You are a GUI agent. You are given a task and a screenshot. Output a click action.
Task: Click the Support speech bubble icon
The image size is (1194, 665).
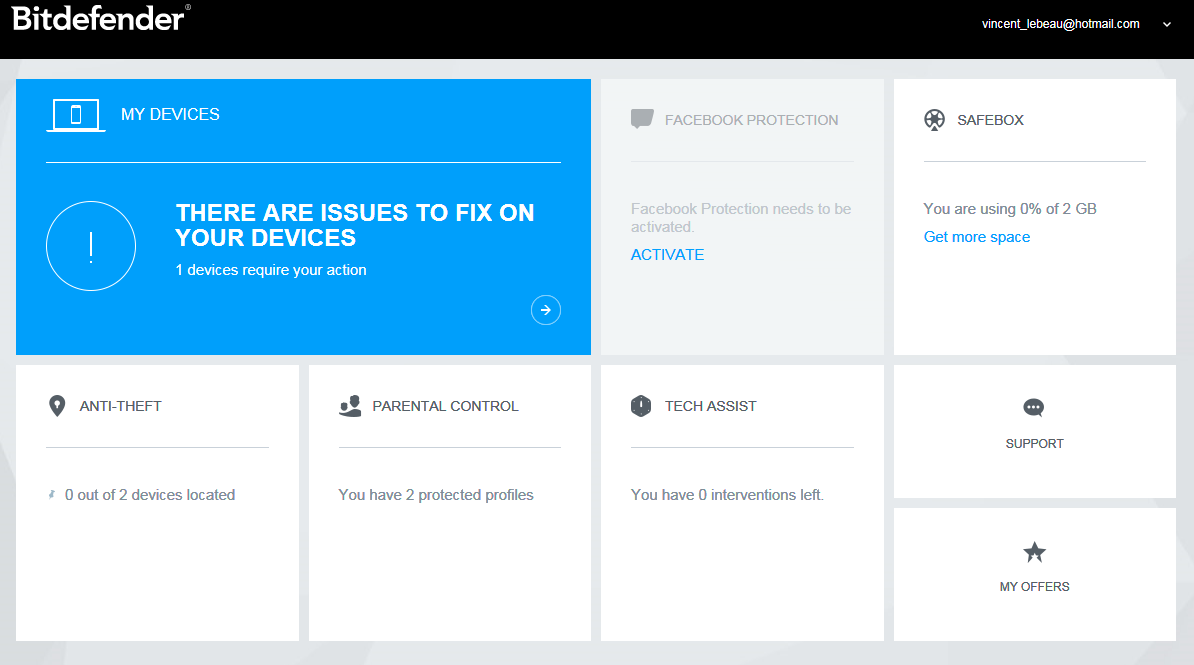pos(1034,408)
